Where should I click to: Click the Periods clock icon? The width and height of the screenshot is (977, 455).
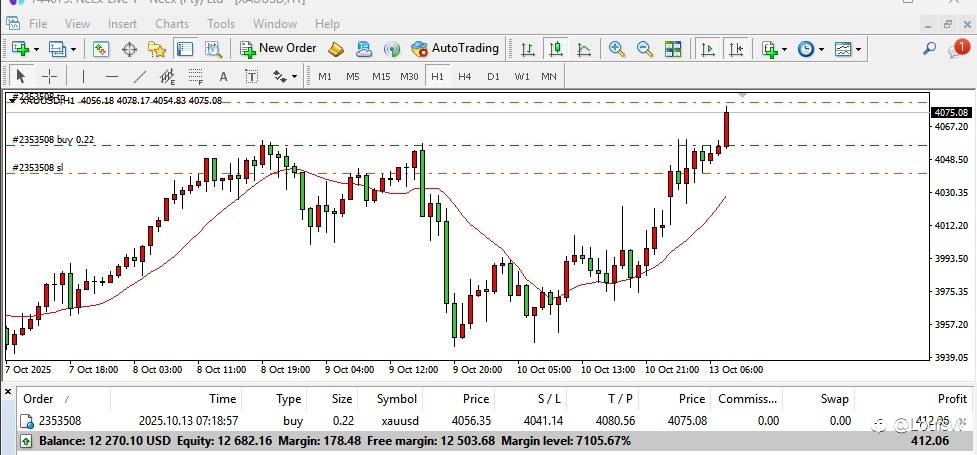[x=806, y=49]
